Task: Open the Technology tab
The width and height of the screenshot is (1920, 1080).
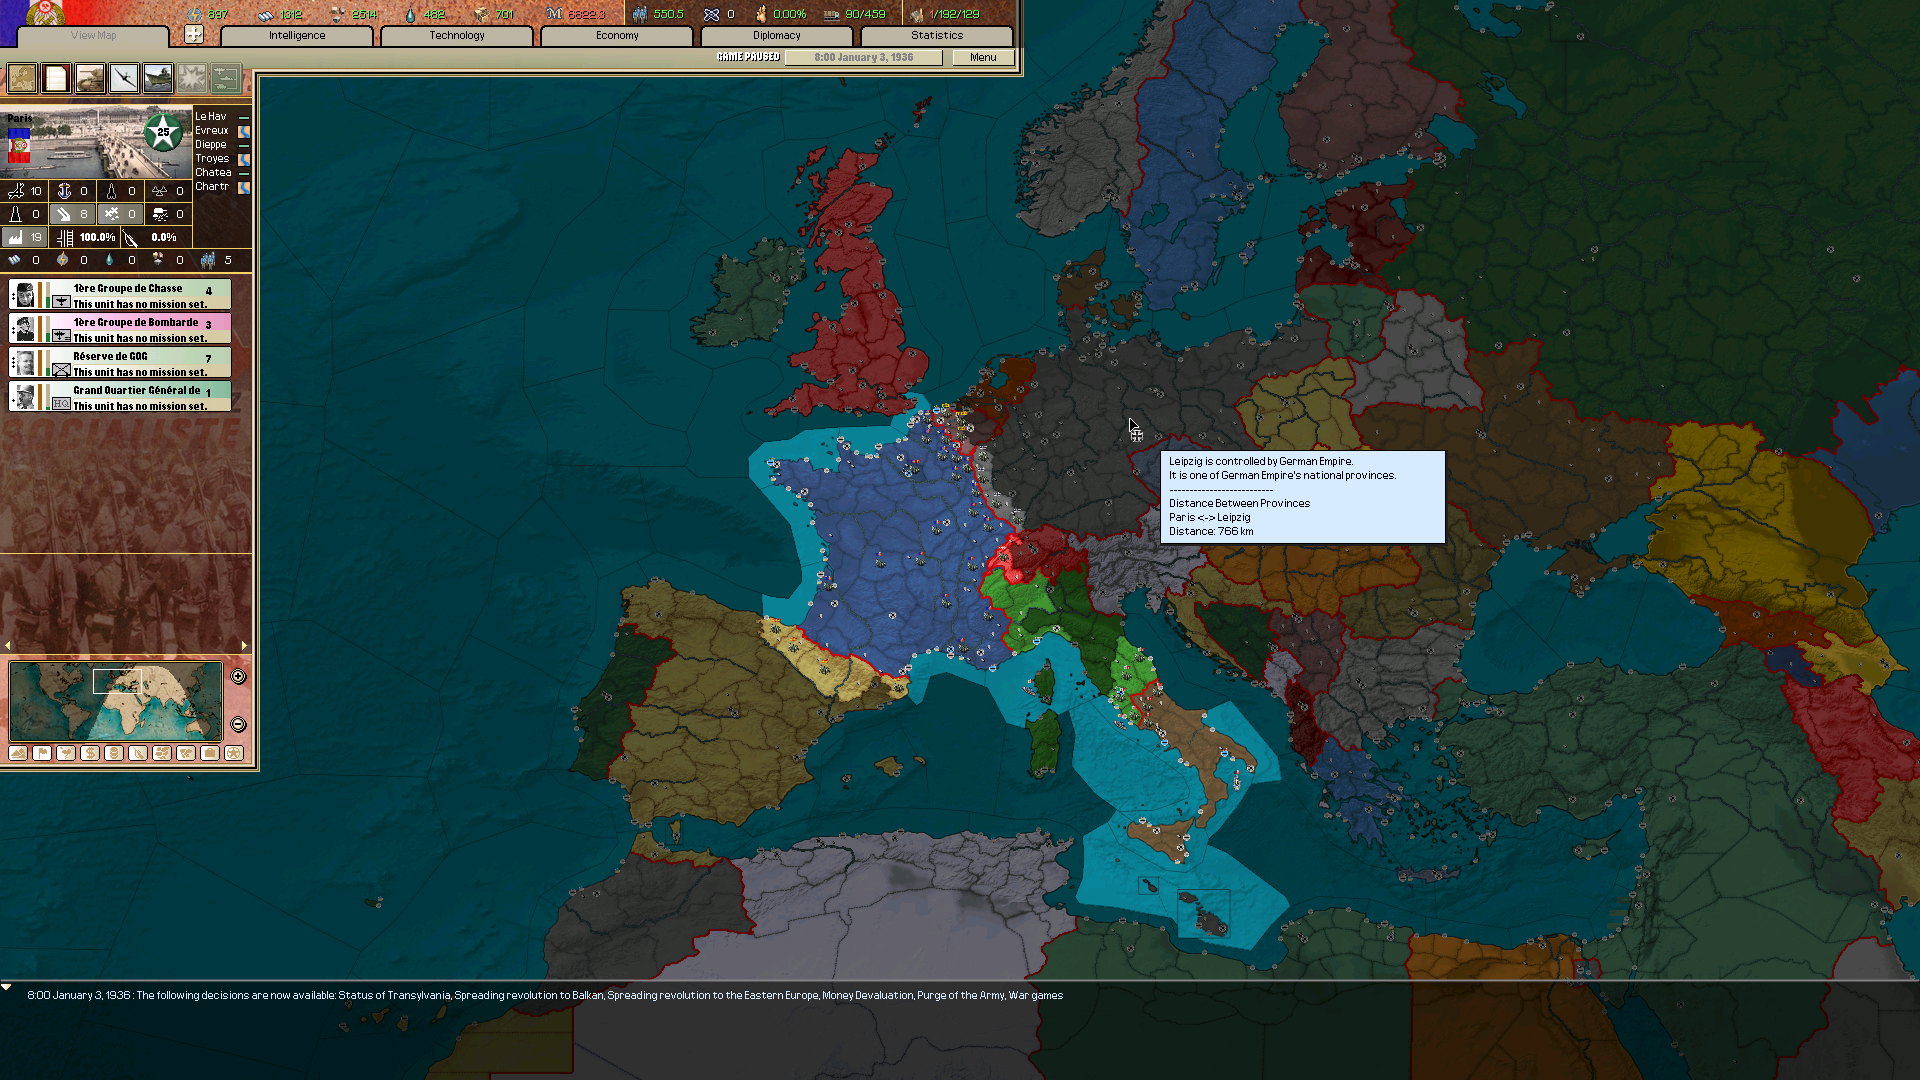Action: 457,36
